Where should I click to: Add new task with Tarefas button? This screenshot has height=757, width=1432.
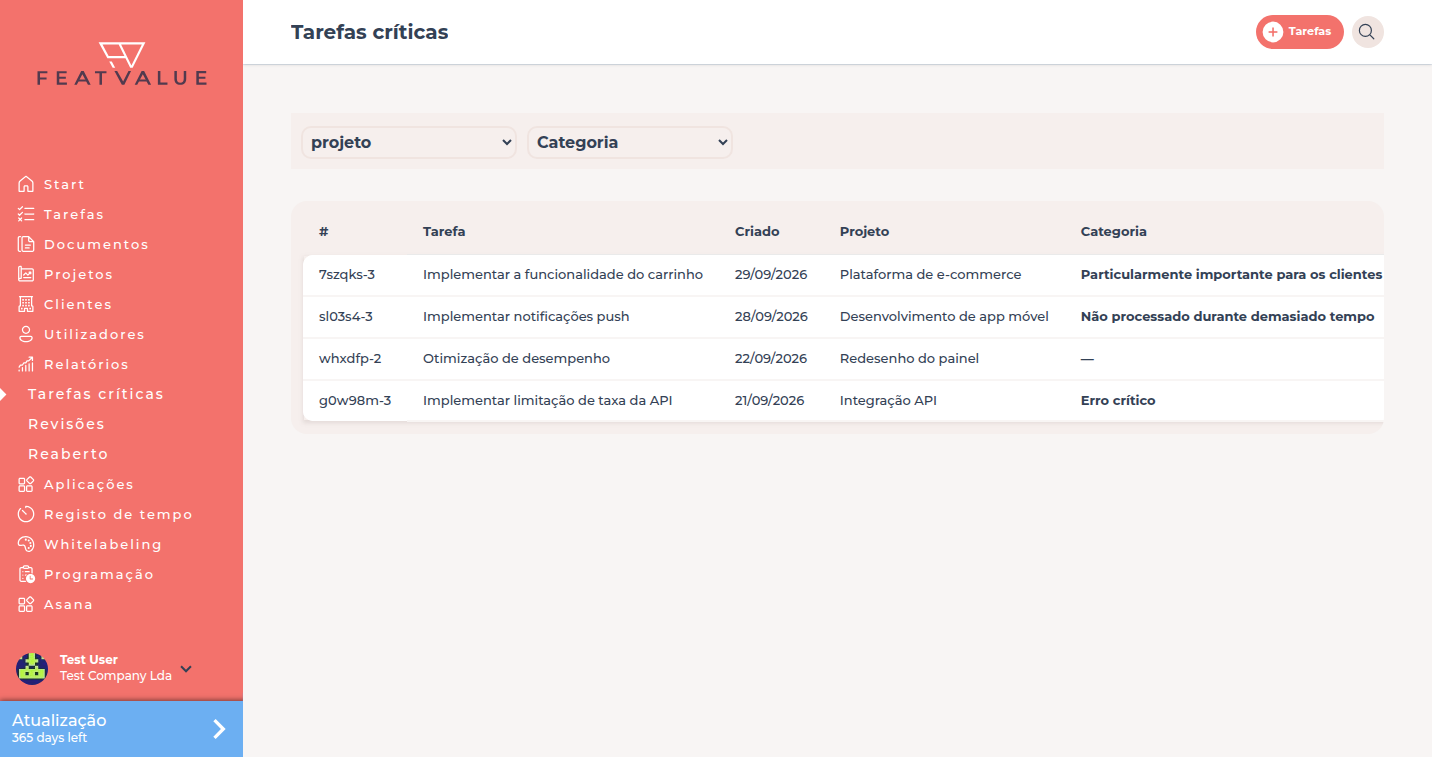(1300, 32)
